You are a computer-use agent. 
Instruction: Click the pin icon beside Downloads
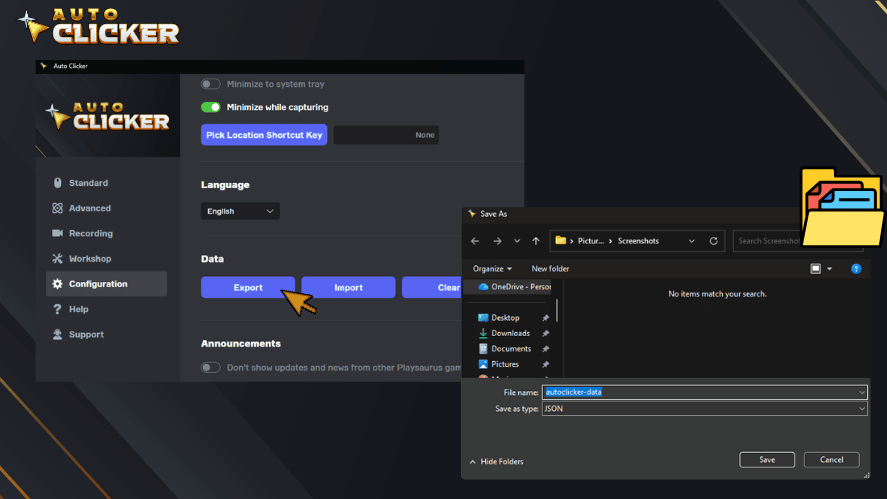click(x=545, y=333)
